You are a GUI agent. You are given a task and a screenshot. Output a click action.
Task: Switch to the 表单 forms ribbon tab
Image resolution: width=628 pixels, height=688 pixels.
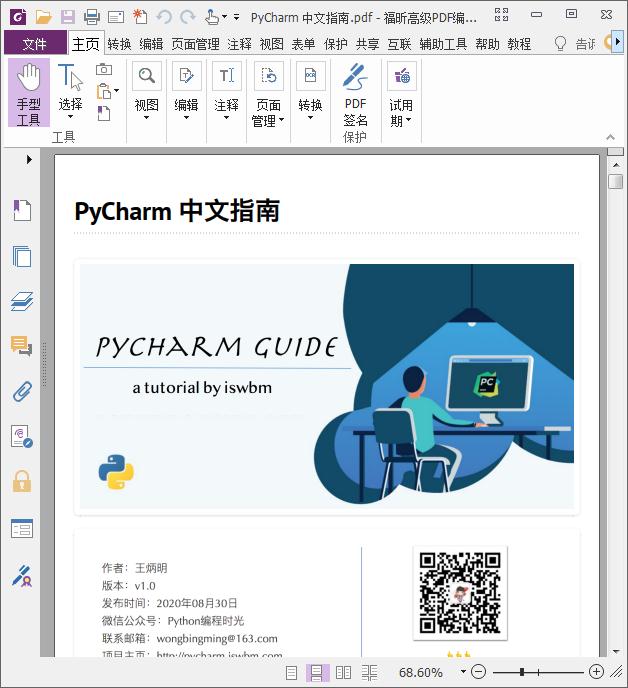(304, 44)
